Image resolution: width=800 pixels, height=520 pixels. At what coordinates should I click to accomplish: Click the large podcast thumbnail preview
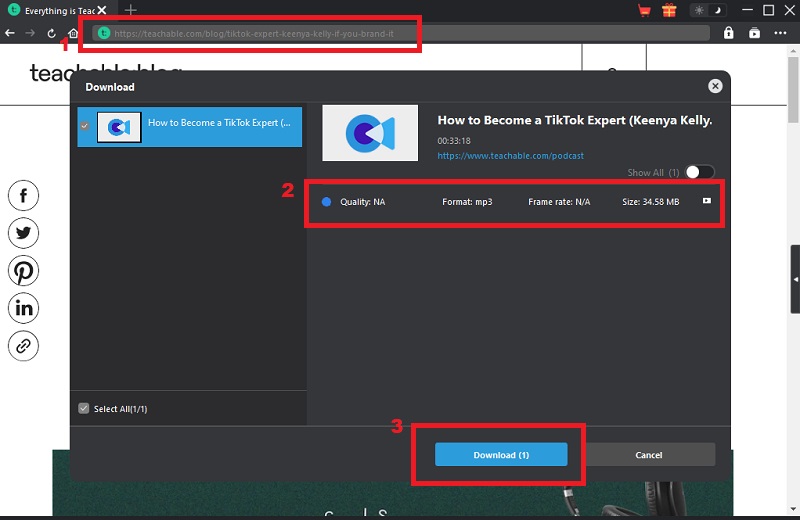370,133
